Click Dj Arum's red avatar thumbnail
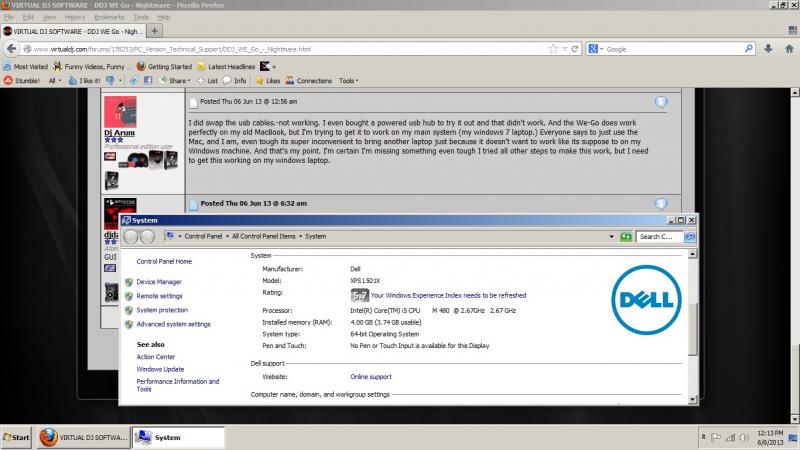Image resolution: width=800 pixels, height=450 pixels. (x=120, y=112)
